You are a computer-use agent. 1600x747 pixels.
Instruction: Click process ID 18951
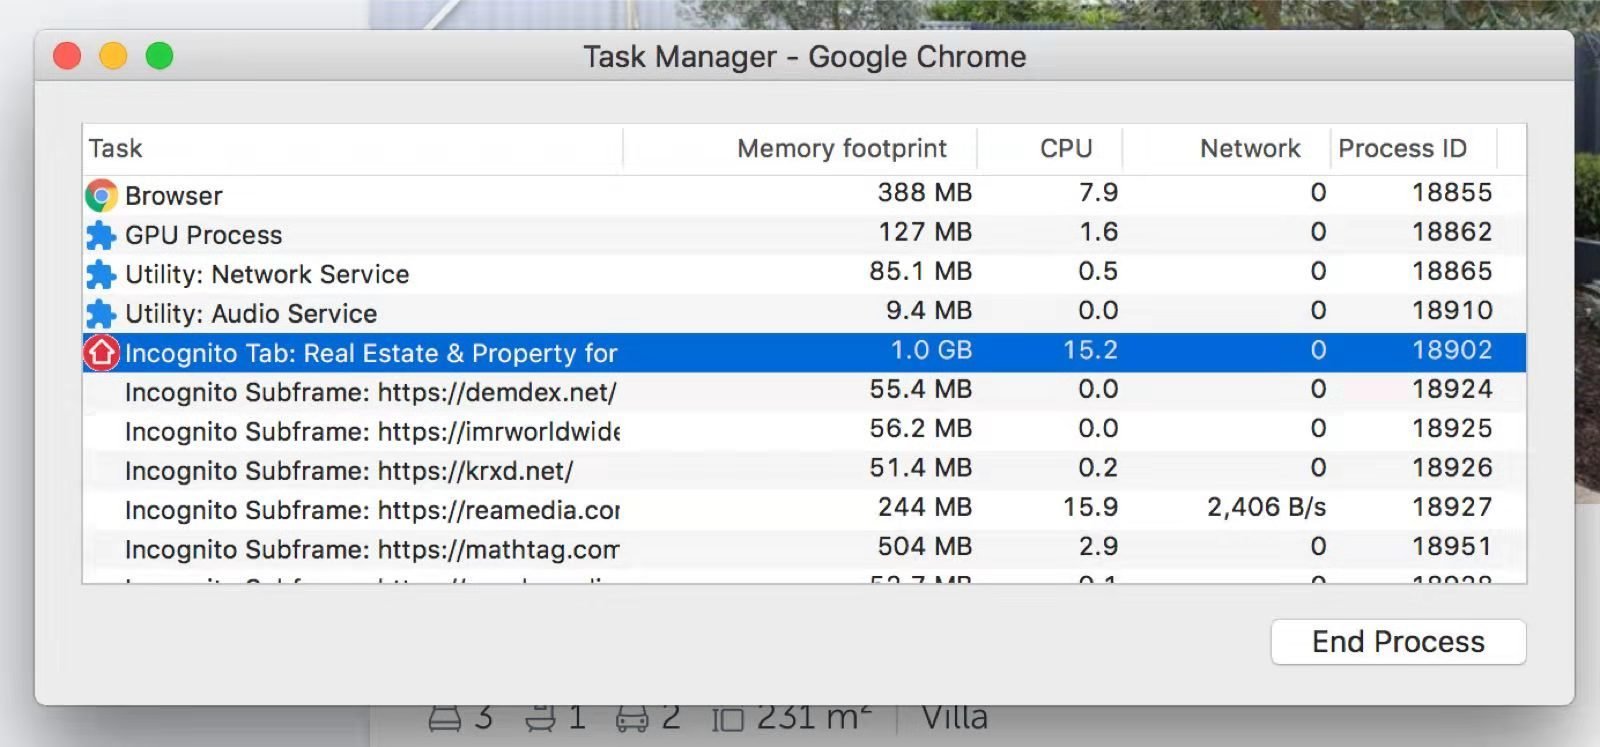[1452, 546]
